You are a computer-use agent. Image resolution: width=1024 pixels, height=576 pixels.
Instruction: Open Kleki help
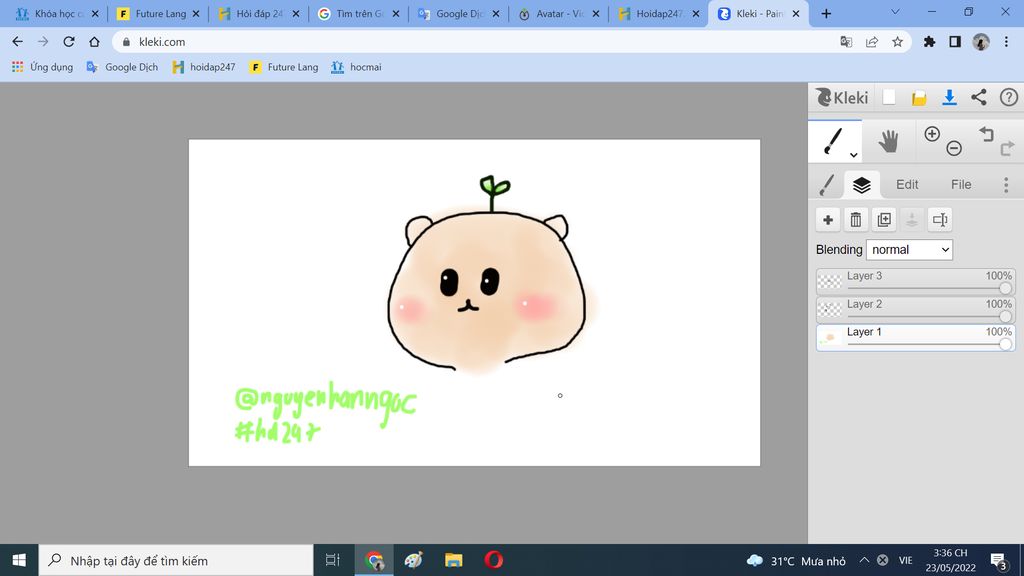click(1008, 97)
